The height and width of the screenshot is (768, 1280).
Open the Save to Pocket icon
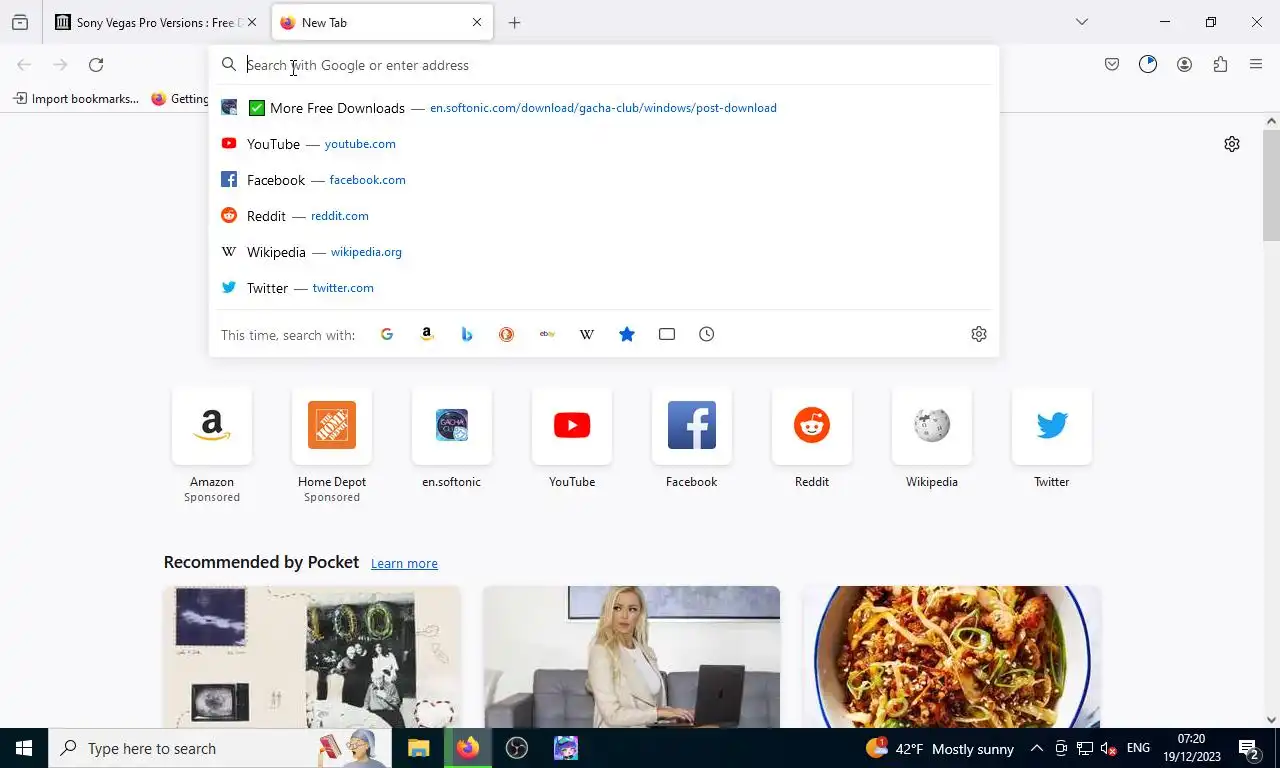[x=1112, y=65]
